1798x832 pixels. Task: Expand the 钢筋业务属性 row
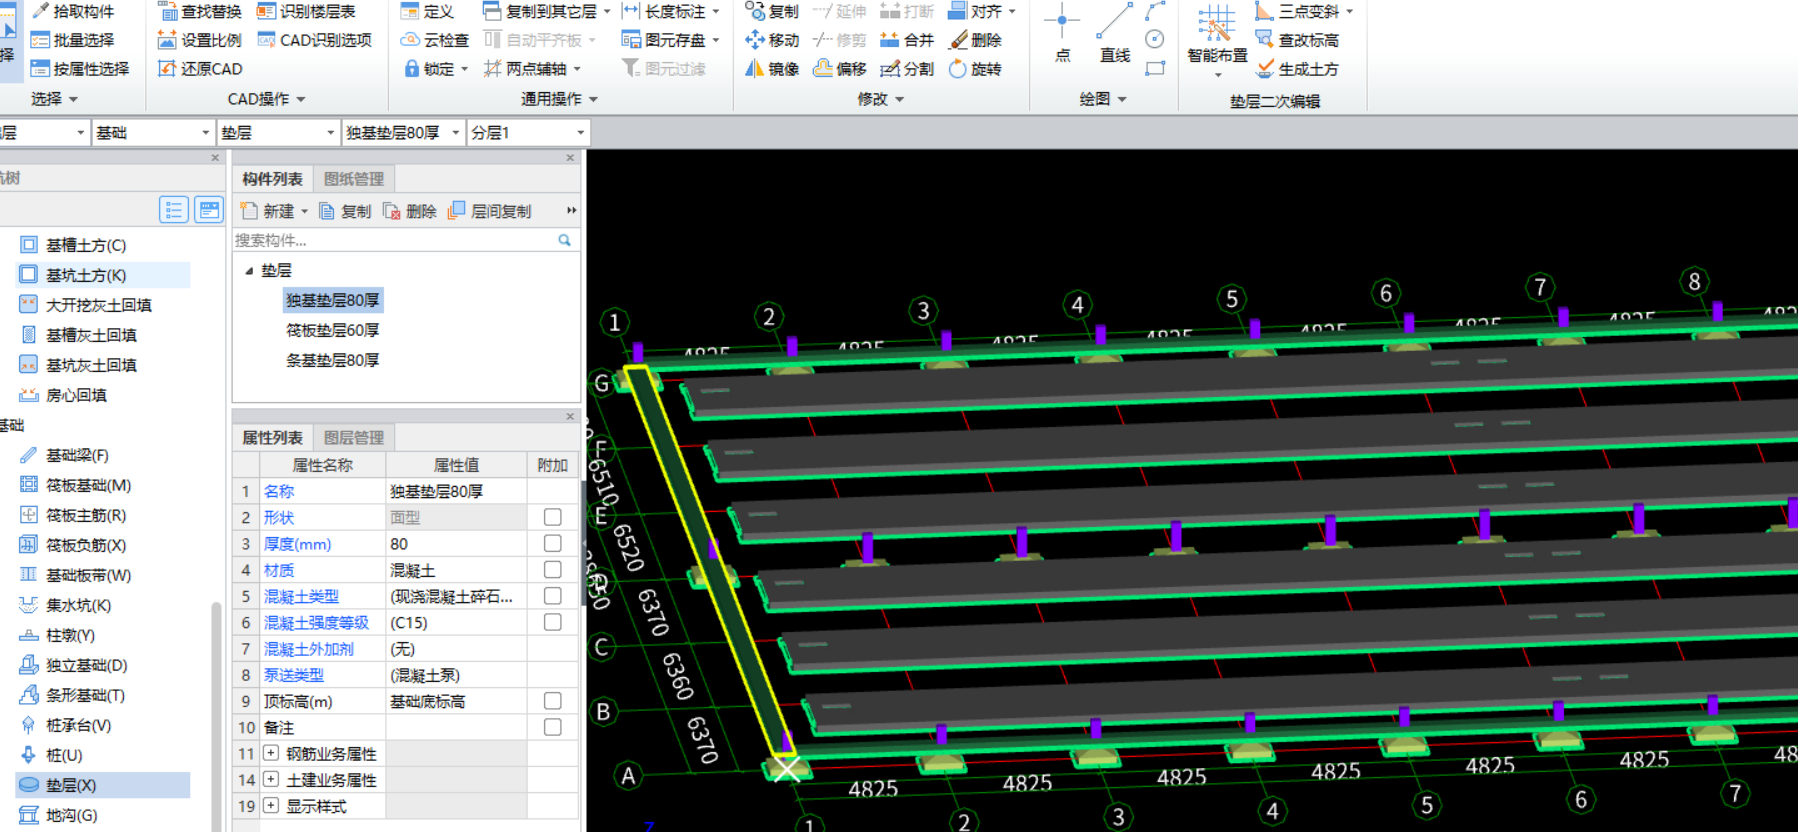coord(271,753)
